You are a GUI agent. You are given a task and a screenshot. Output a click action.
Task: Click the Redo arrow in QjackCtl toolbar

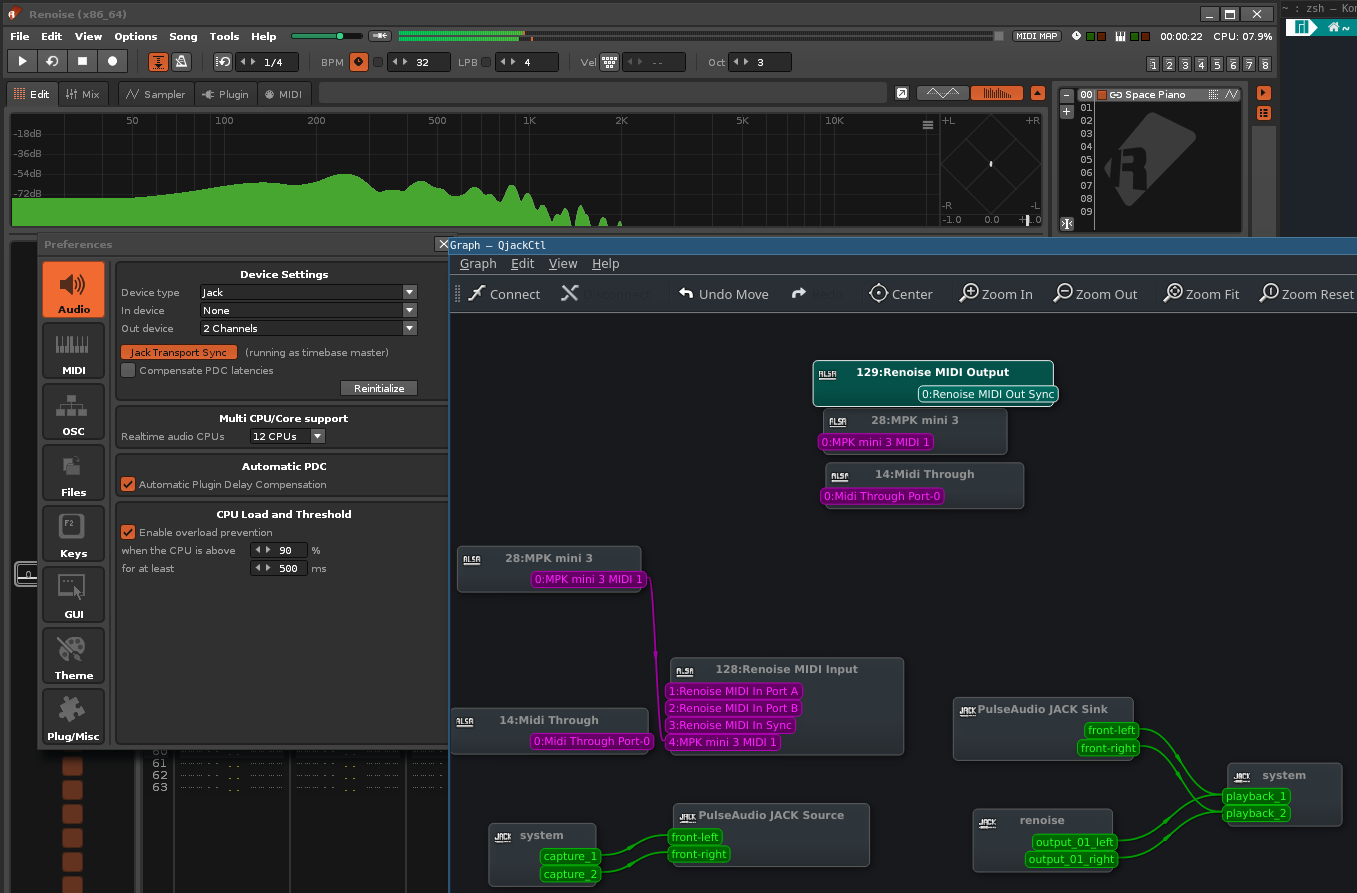[x=798, y=293]
